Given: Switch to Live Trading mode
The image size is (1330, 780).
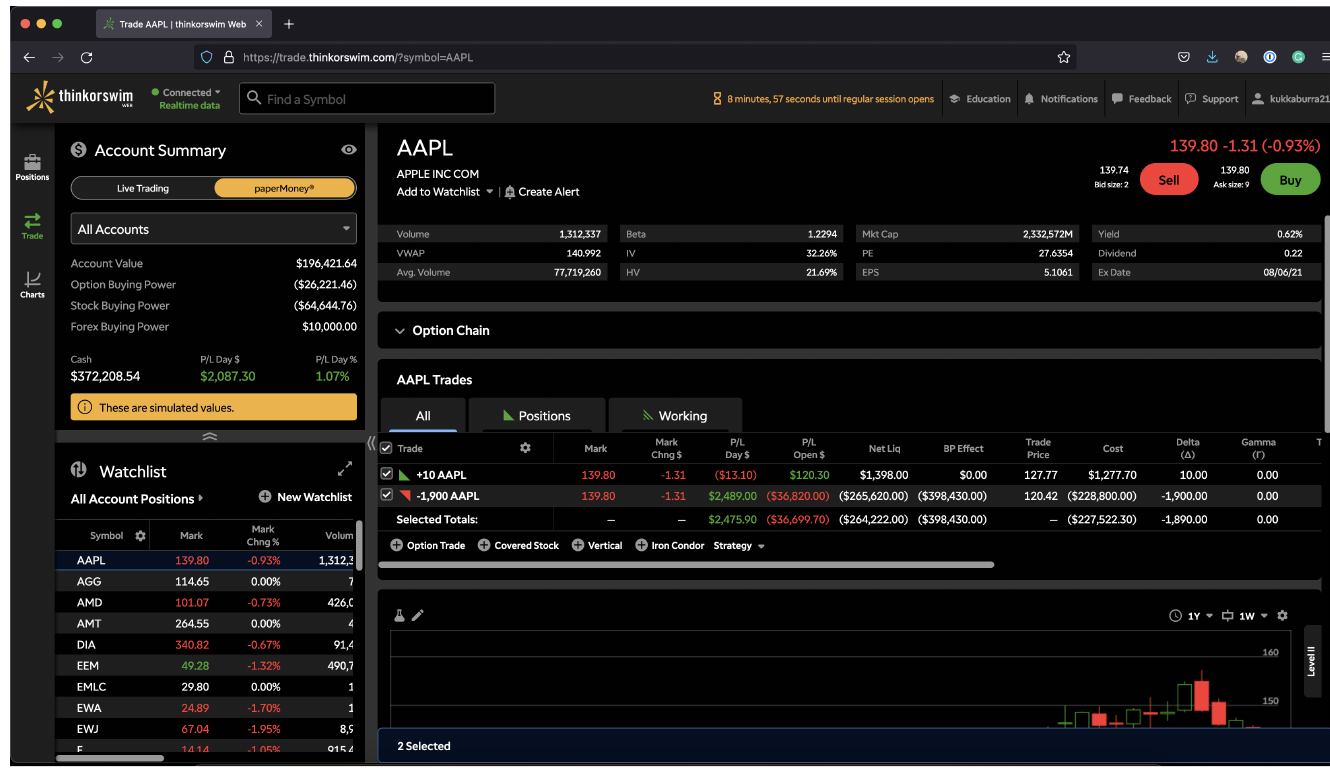Looking at the screenshot, I should (143, 188).
